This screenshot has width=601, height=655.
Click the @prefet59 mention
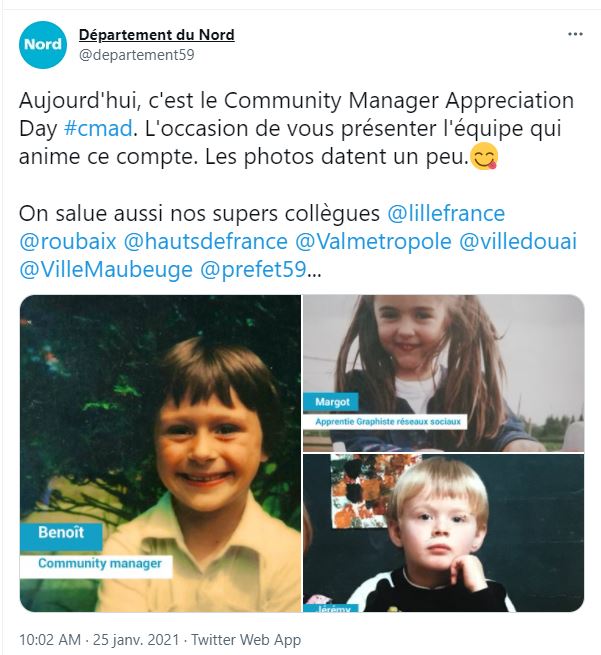point(254,270)
